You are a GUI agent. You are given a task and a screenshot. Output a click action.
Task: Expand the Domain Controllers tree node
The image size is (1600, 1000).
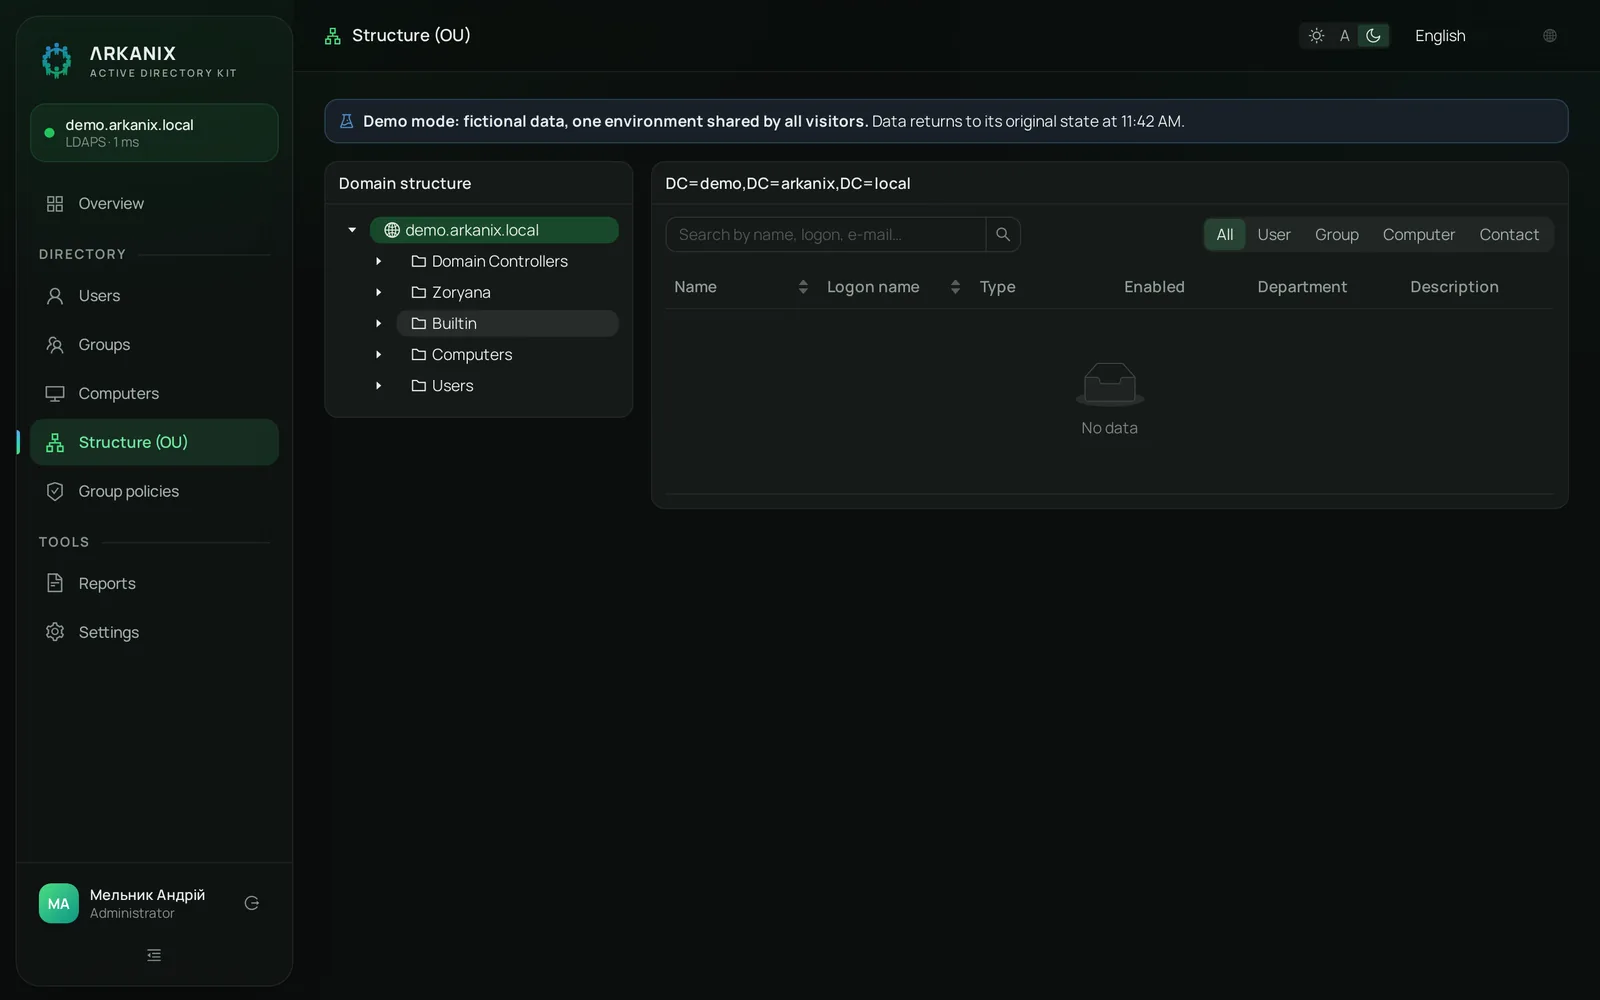point(378,261)
